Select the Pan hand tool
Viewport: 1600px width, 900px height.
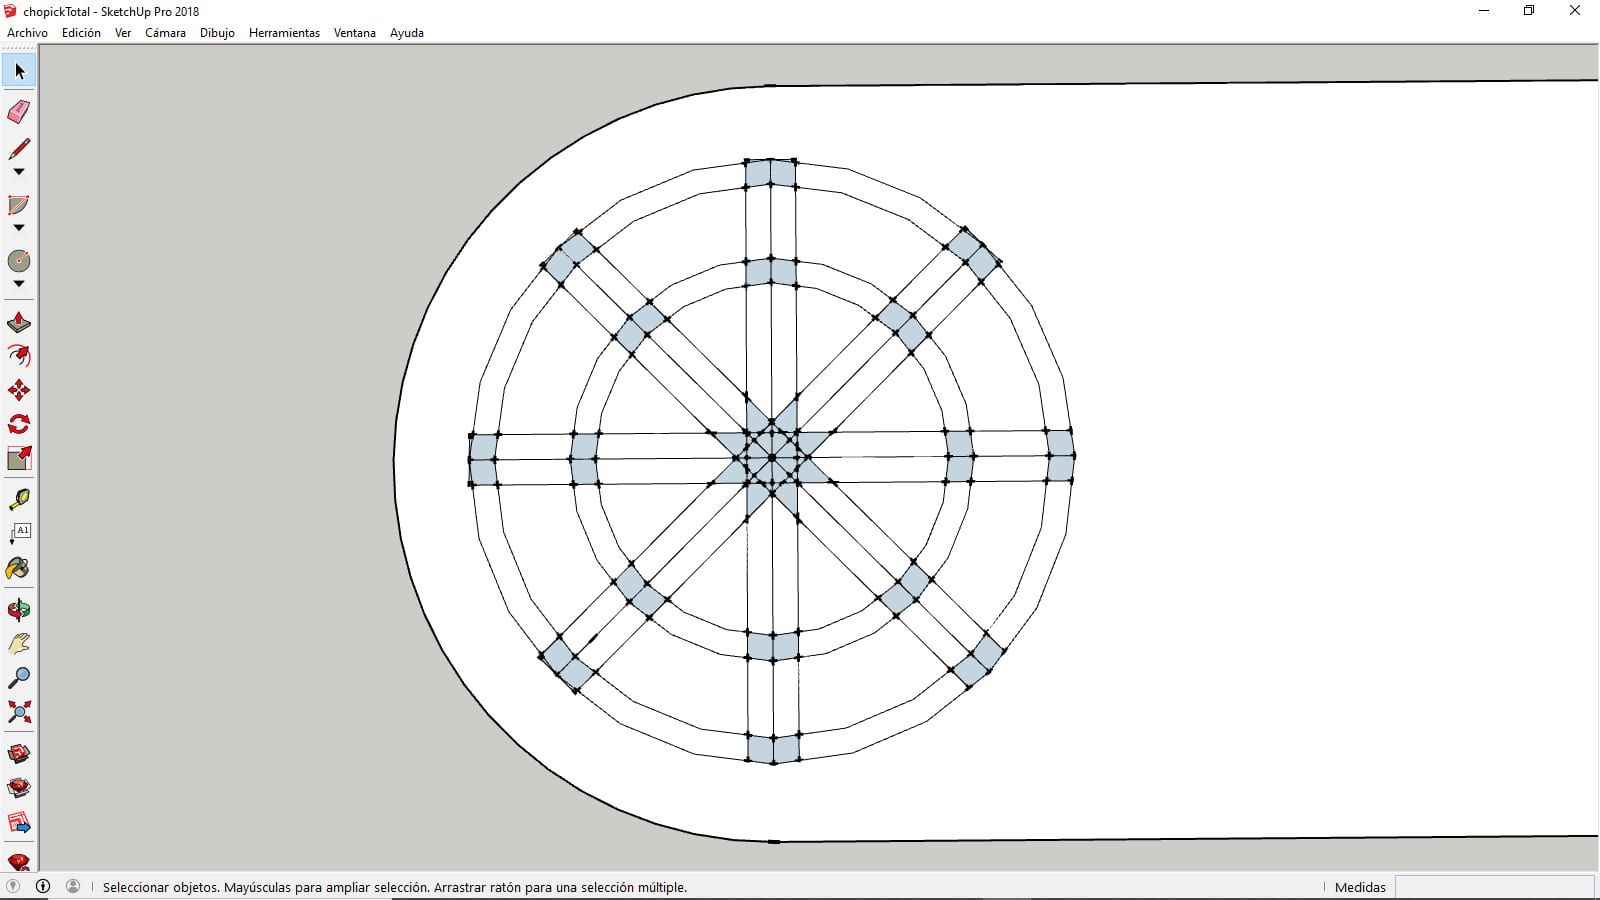(x=19, y=643)
